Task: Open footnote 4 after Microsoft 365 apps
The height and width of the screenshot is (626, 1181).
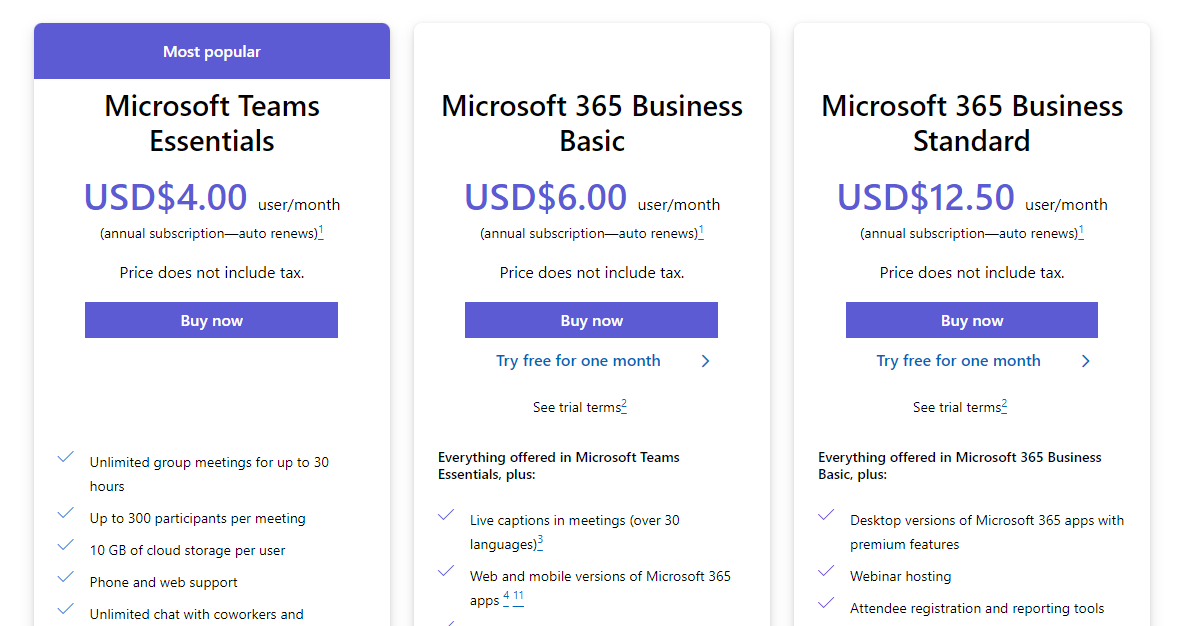Action: point(506,597)
